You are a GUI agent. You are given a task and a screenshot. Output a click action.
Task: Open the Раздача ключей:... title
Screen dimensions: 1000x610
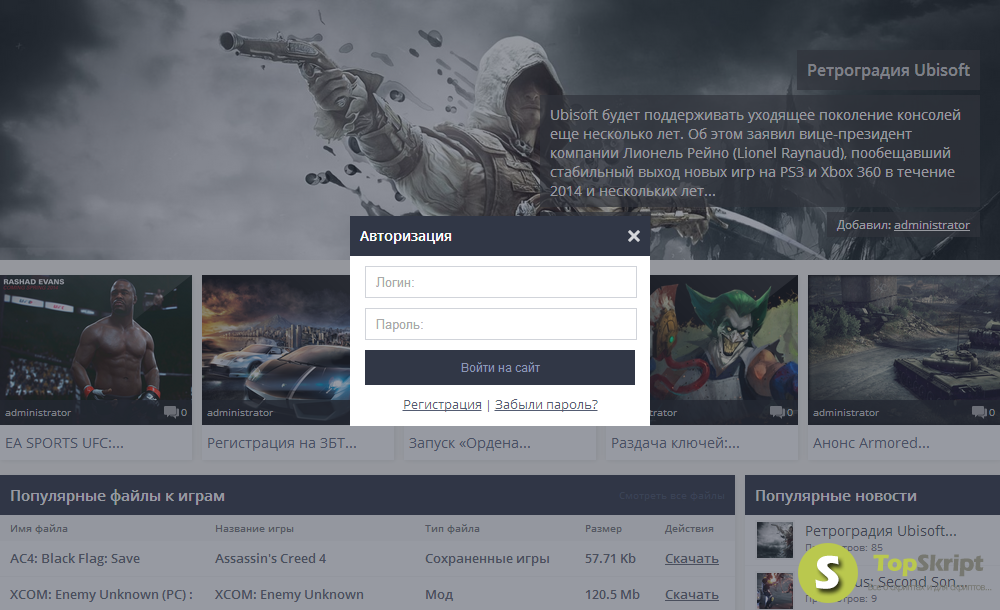tap(675, 443)
